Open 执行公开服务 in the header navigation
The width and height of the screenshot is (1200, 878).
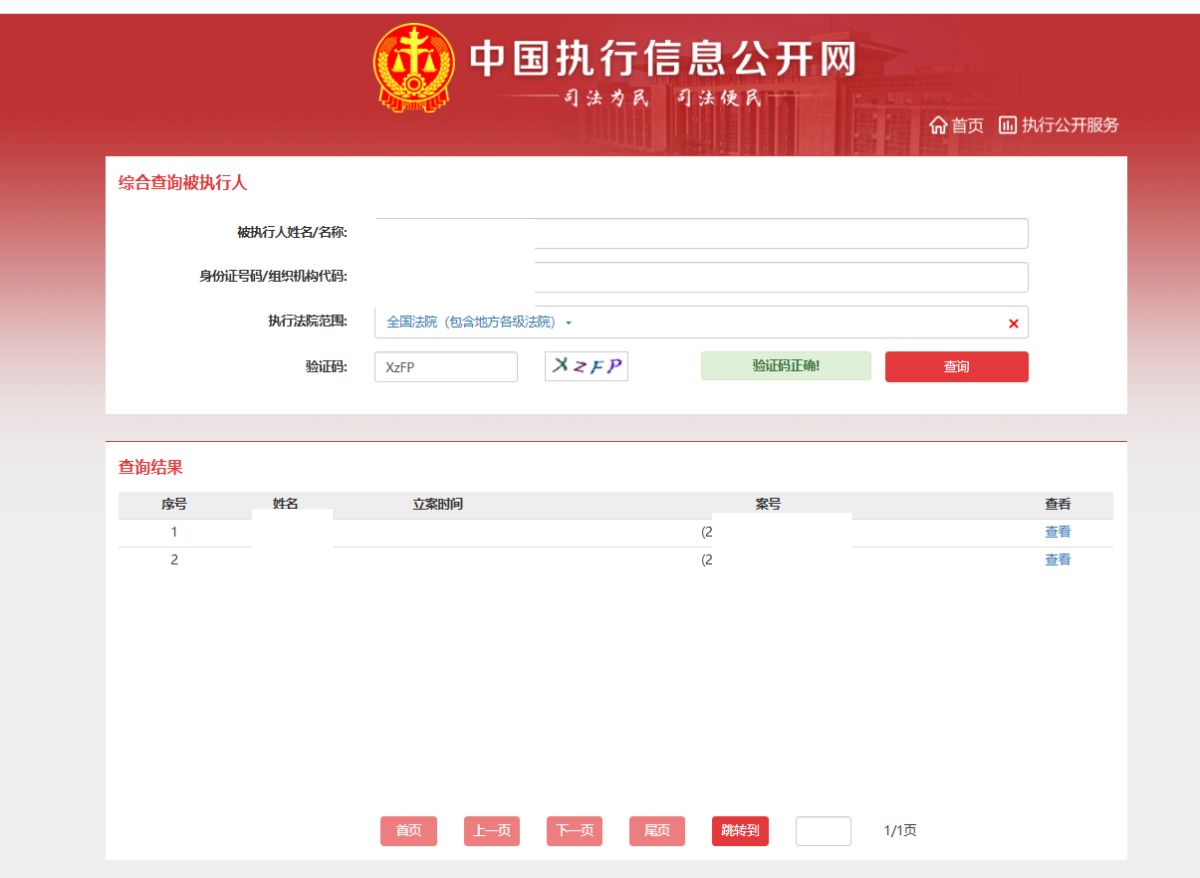[x=1059, y=125]
